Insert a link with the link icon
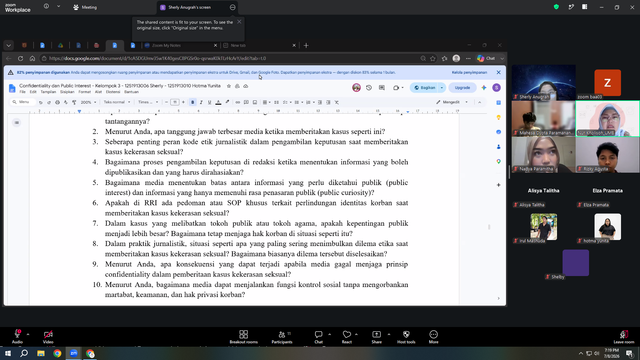This screenshot has height=360, width=640. pyautogui.click(x=238, y=102)
